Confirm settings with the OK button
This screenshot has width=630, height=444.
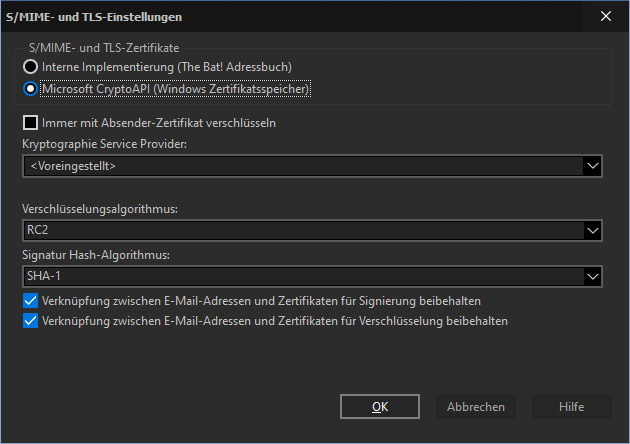pos(380,407)
